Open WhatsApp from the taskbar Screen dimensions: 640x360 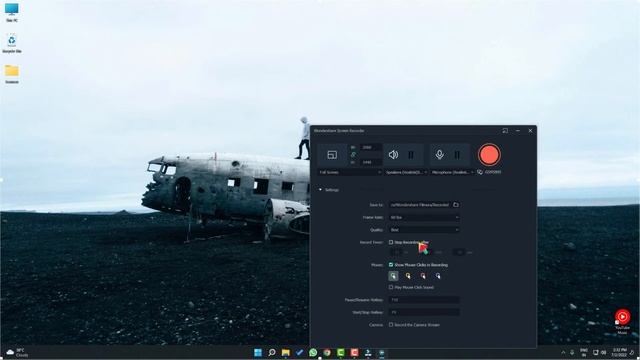click(313, 353)
